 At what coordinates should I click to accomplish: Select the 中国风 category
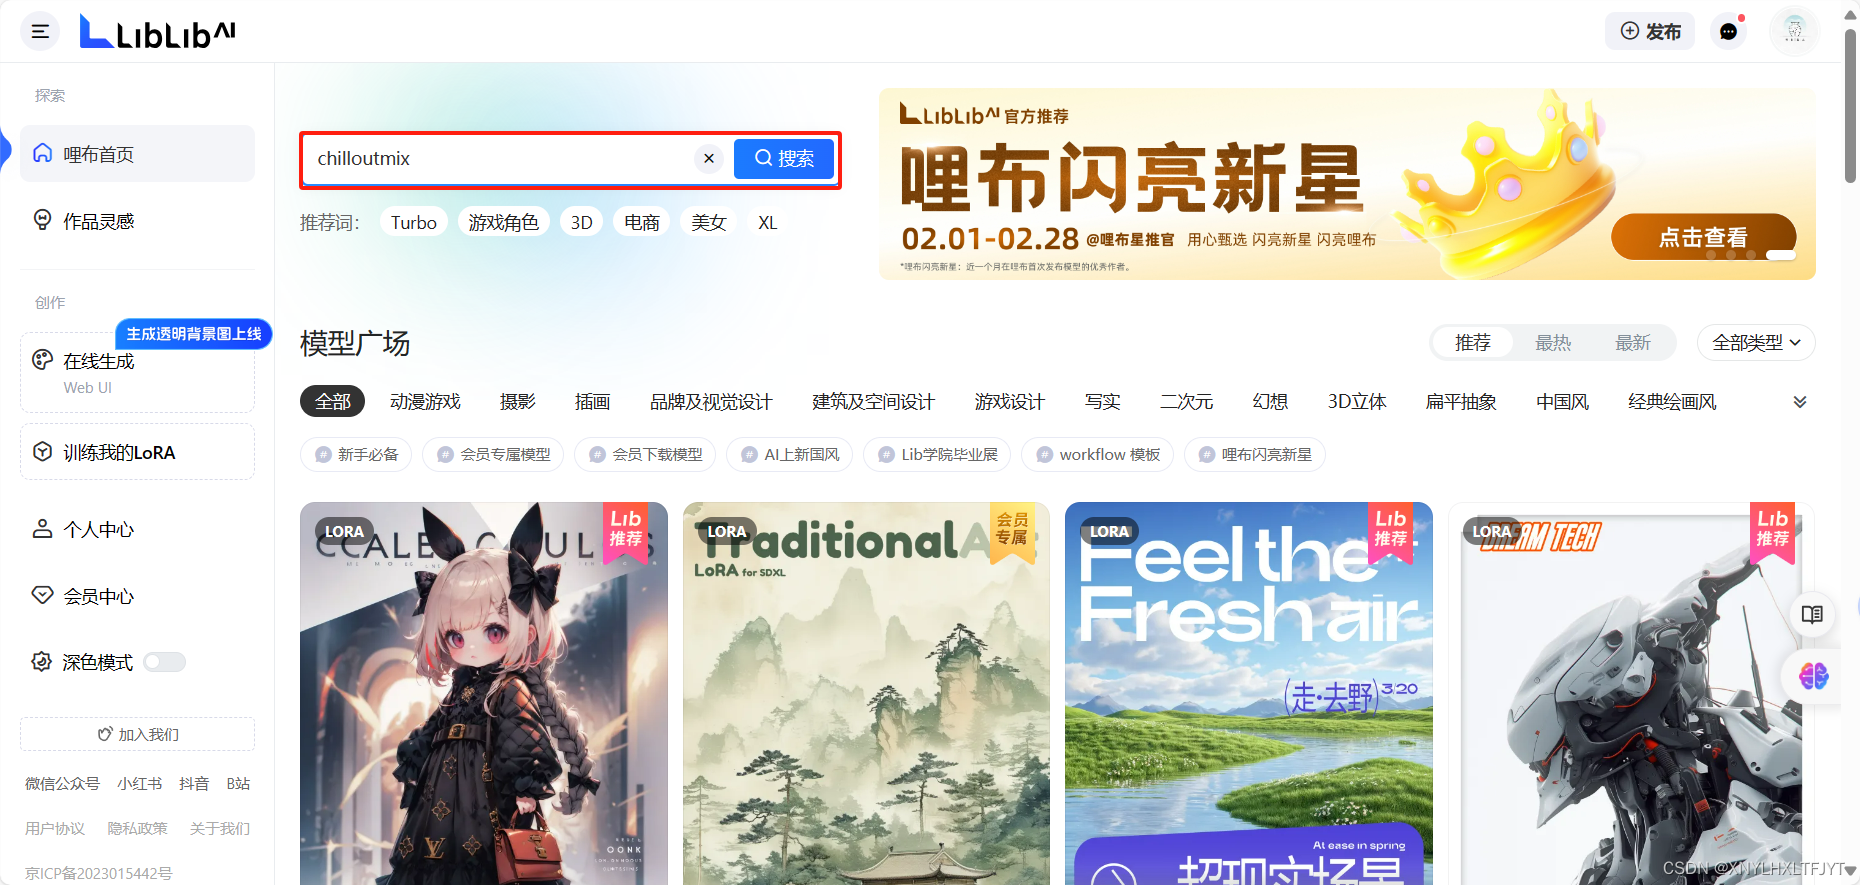pos(1562,401)
